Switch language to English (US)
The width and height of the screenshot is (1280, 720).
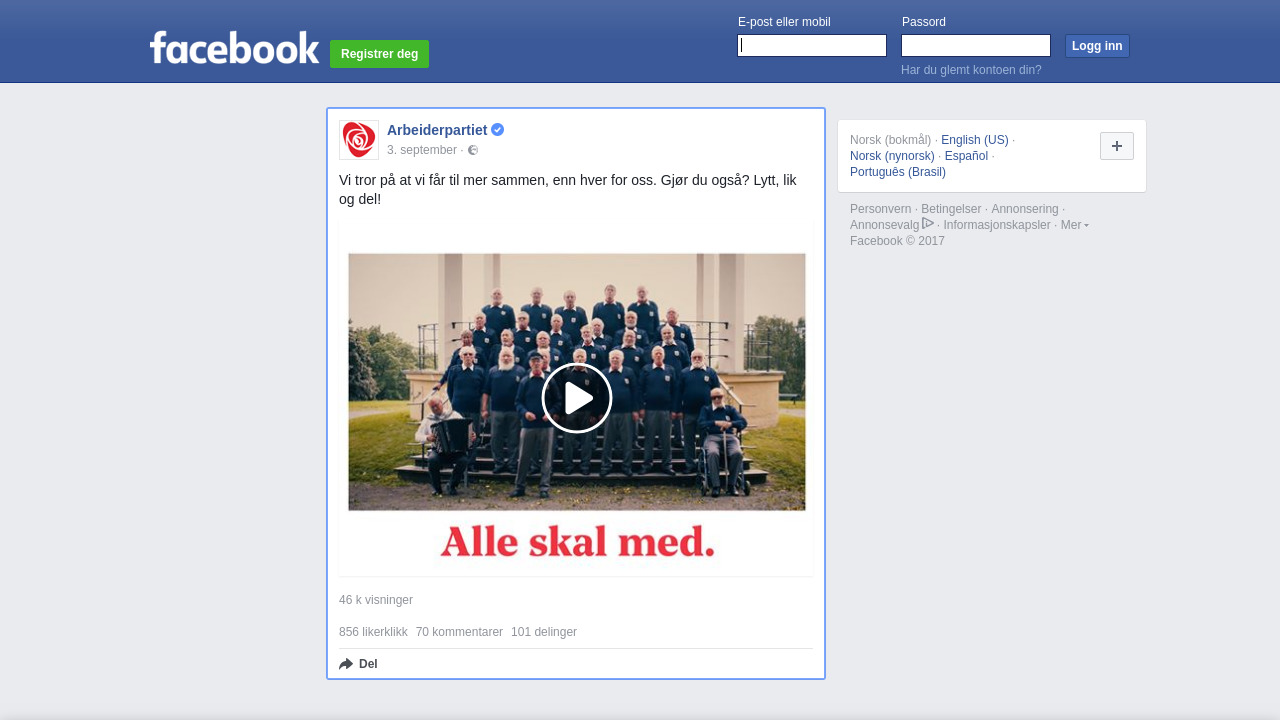[x=975, y=140]
